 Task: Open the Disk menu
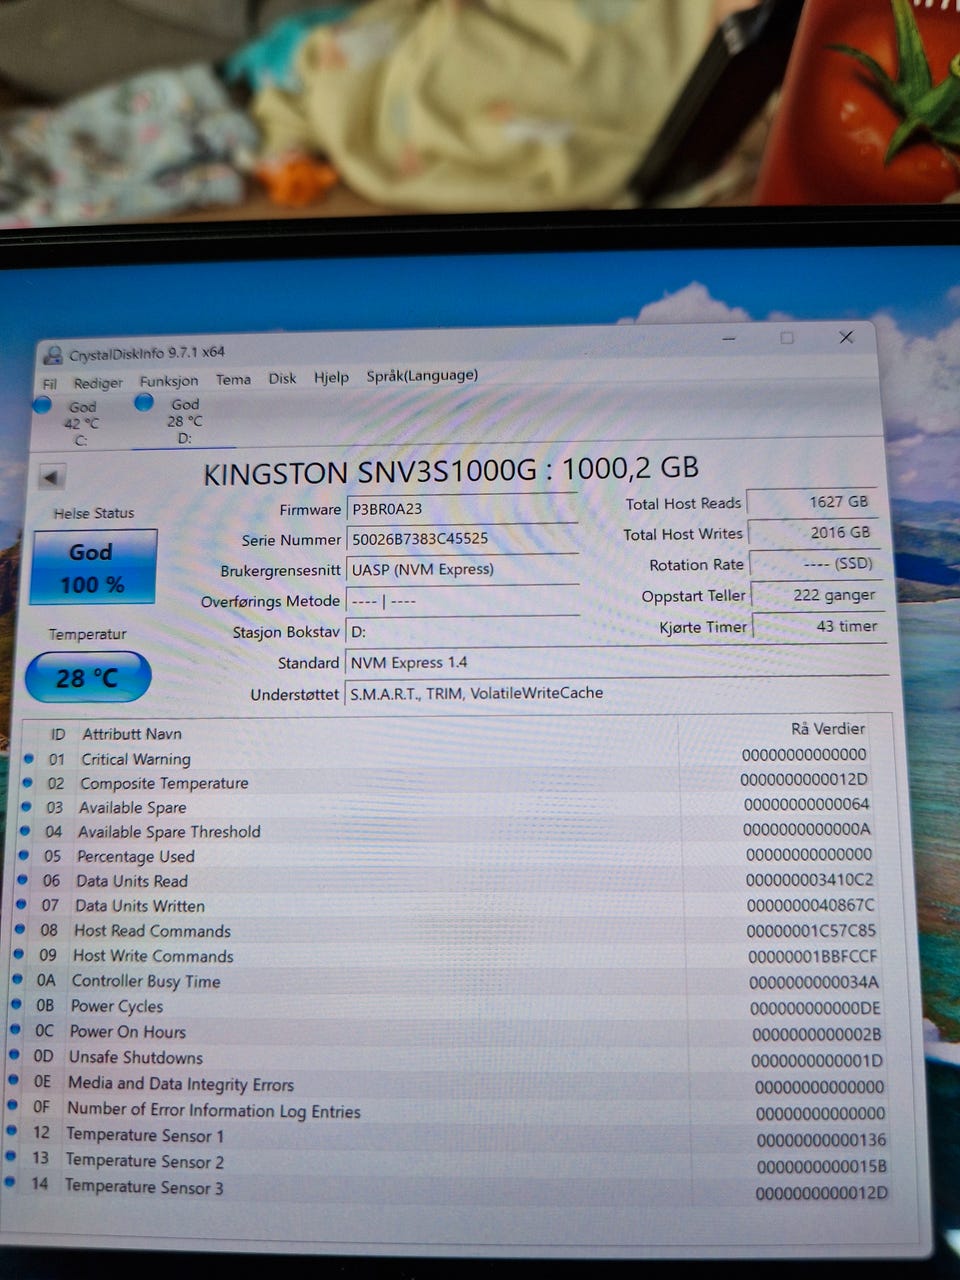coord(282,378)
